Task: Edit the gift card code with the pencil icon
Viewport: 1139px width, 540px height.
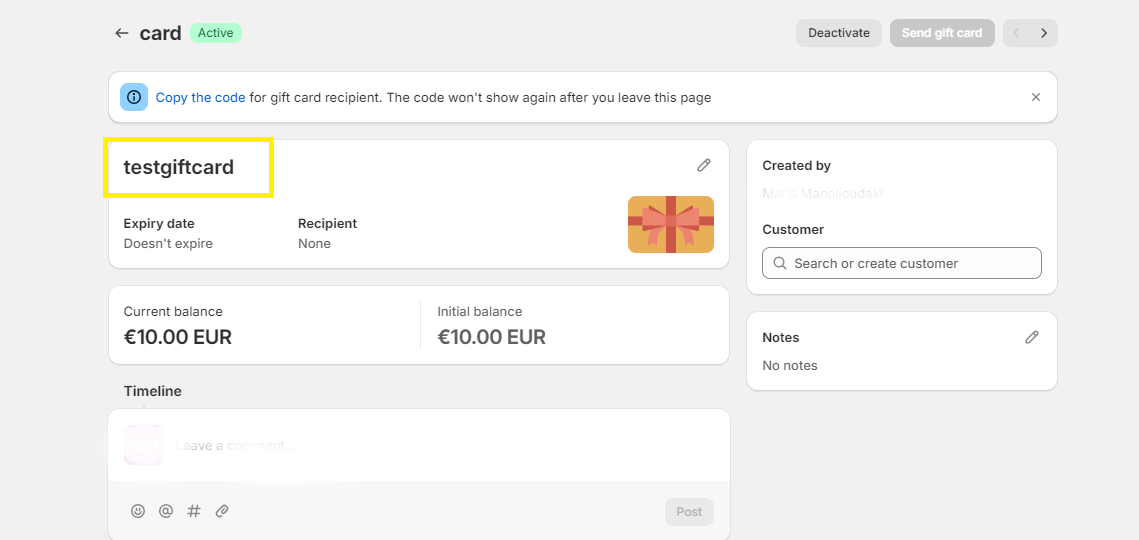Action: pyautogui.click(x=703, y=165)
